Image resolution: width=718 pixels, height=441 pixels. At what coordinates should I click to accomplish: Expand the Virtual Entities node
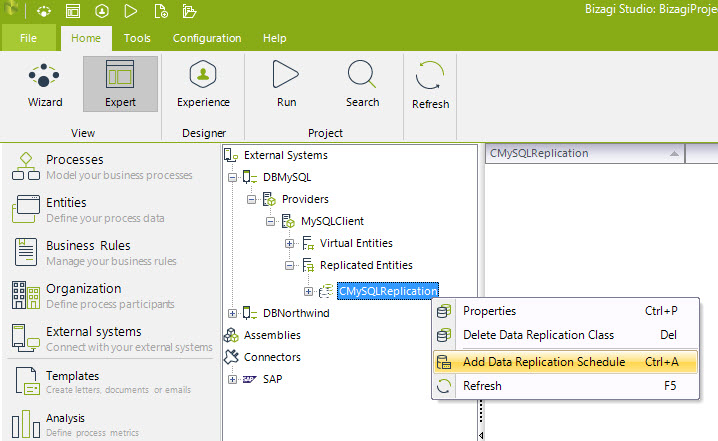click(289, 243)
